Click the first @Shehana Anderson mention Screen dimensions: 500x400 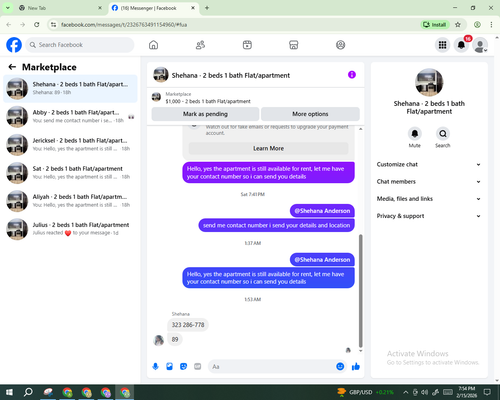pos(322,211)
